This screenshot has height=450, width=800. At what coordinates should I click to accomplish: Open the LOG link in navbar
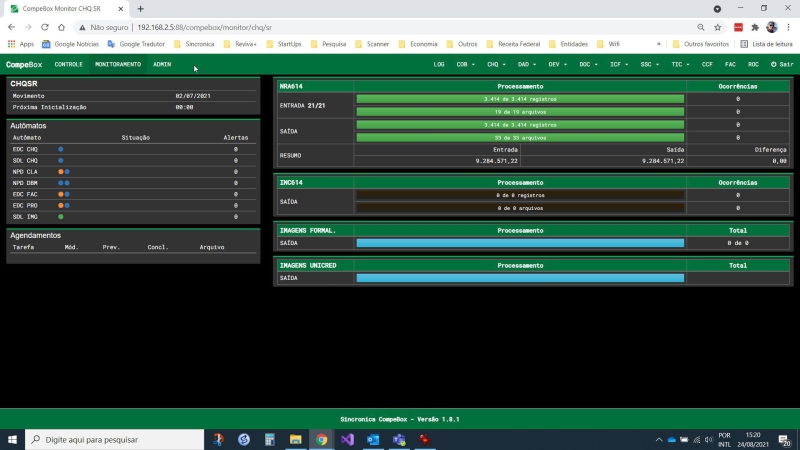coord(439,64)
